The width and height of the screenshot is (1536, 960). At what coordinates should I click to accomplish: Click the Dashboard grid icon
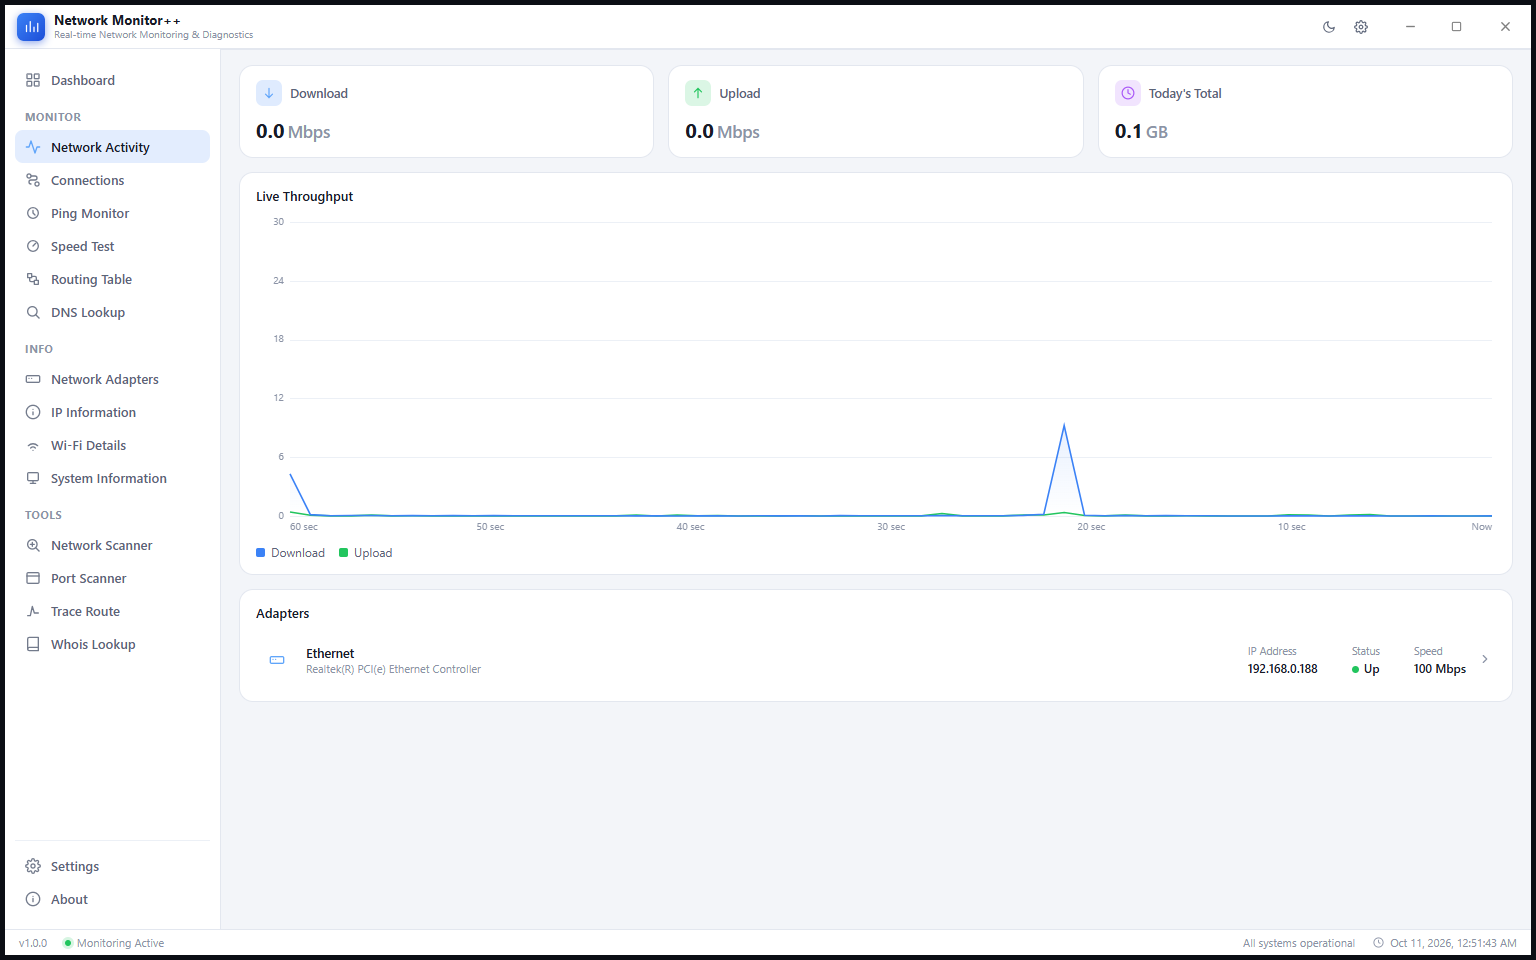click(33, 80)
